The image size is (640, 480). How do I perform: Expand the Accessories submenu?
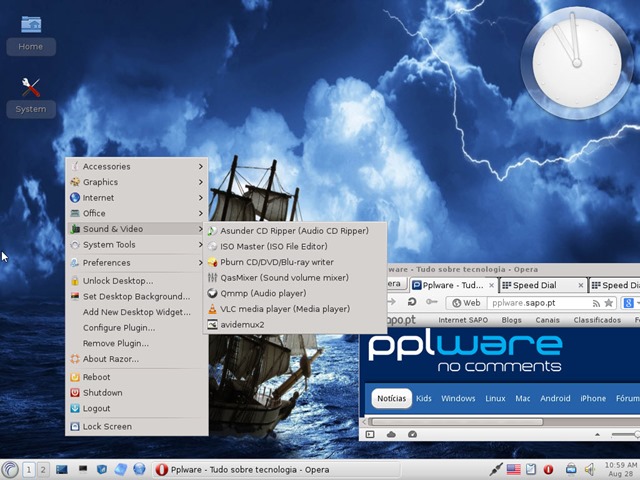pos(137,167)
